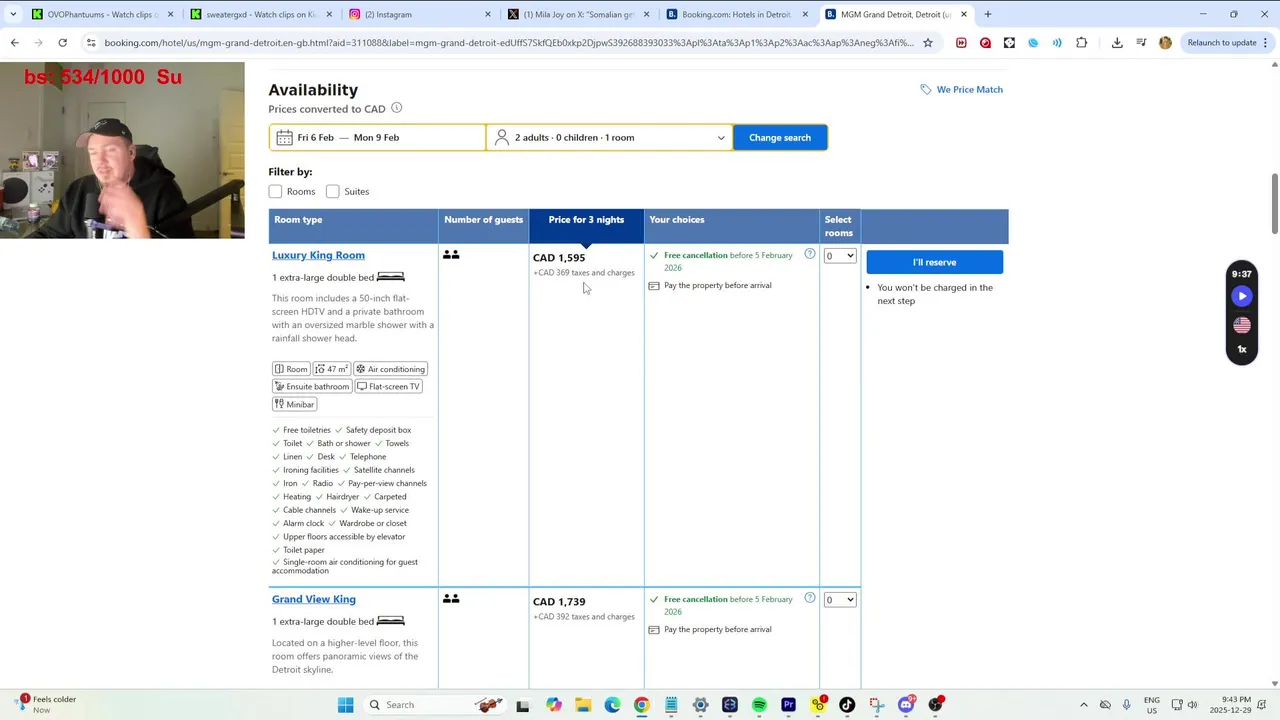Image resolution: width=1280 pixels, height=720 pixels.
Task: Open Premiere Pro from the taskbar
Action: [x=789, y=705]
